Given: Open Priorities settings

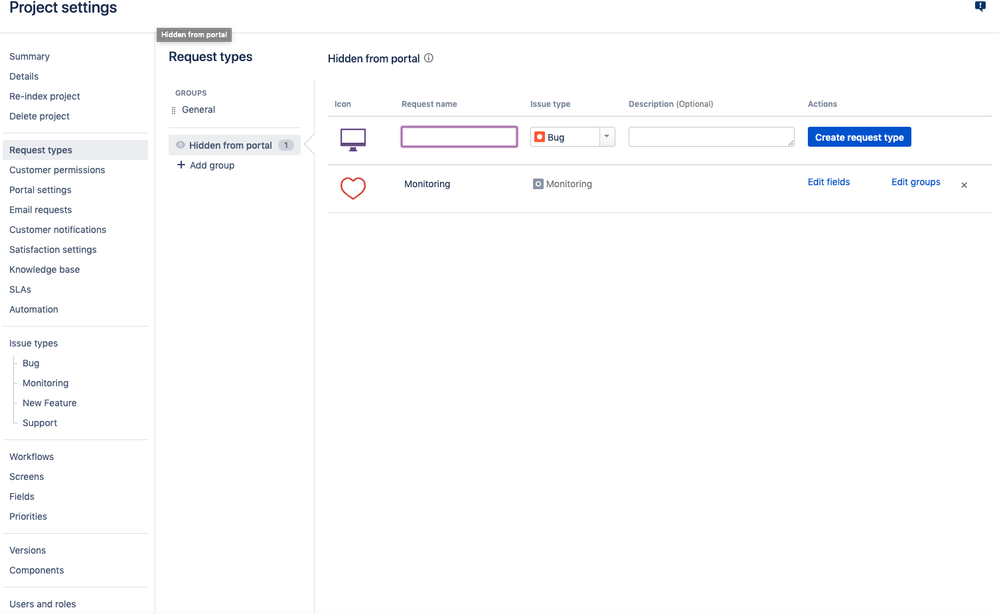Looking at the screenshot, I should coord(28,517).
